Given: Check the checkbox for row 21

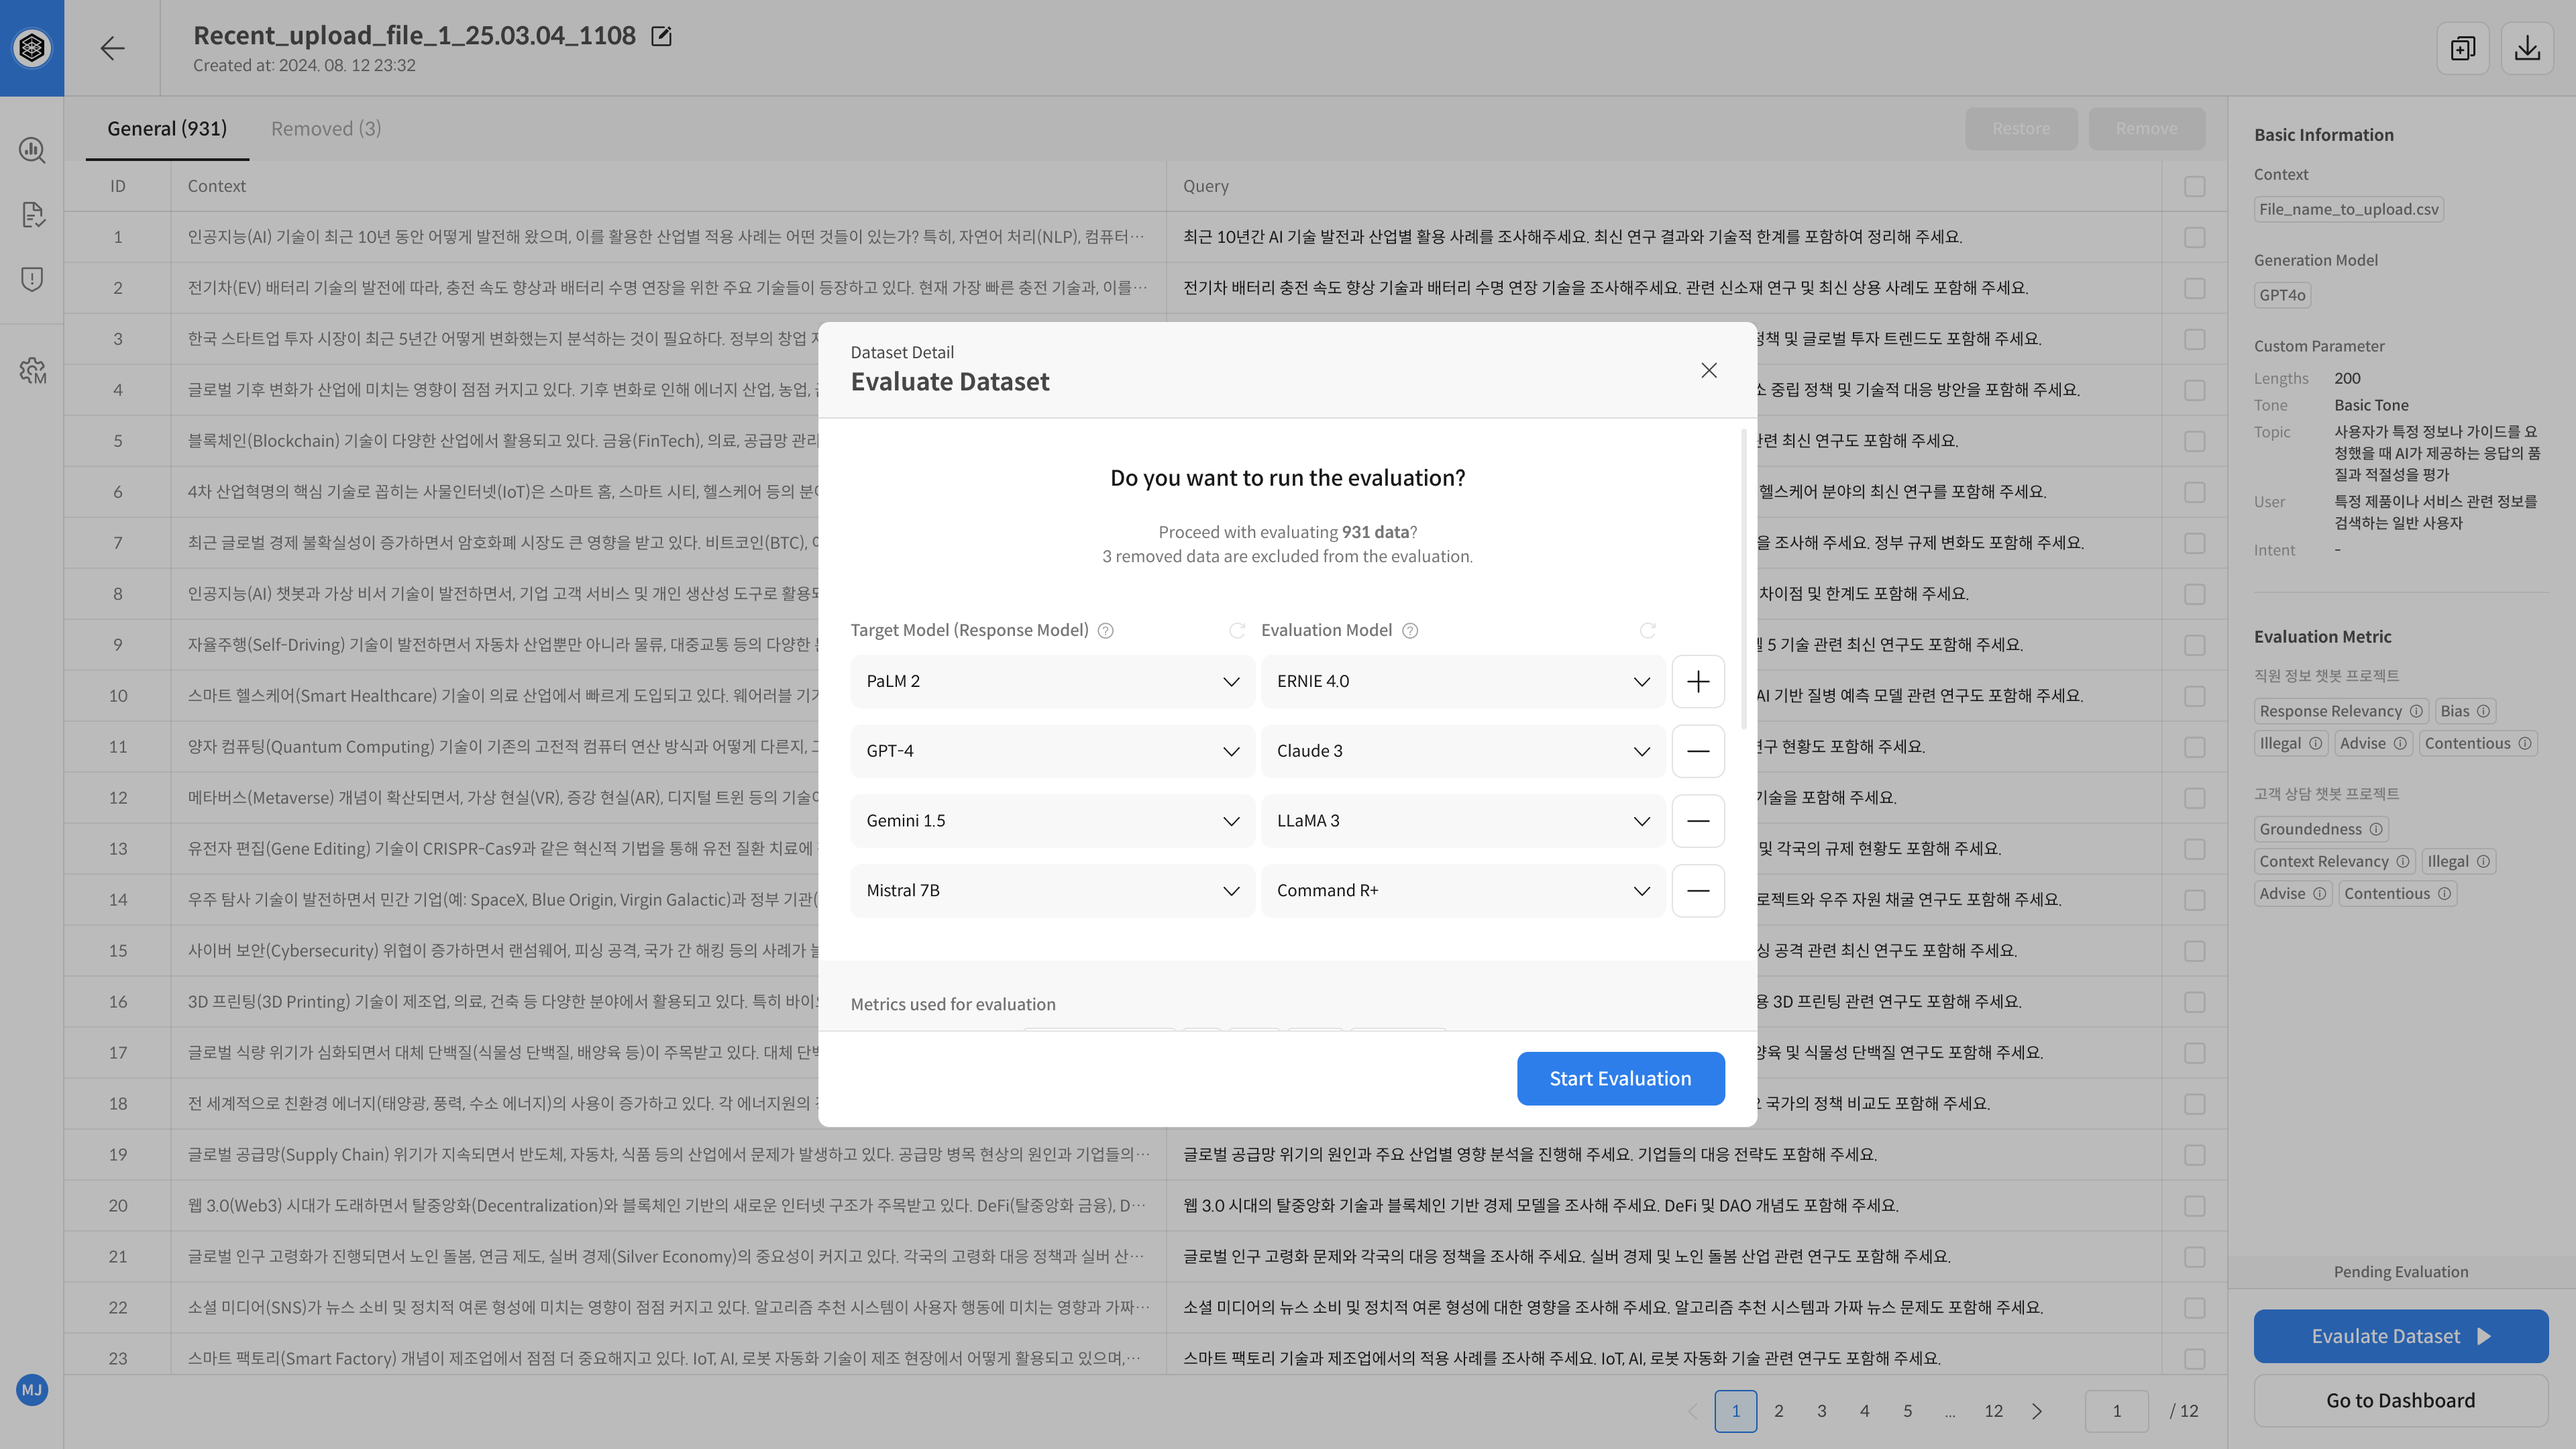Looking at the screenshot, I should [x=2195, y=1257].
